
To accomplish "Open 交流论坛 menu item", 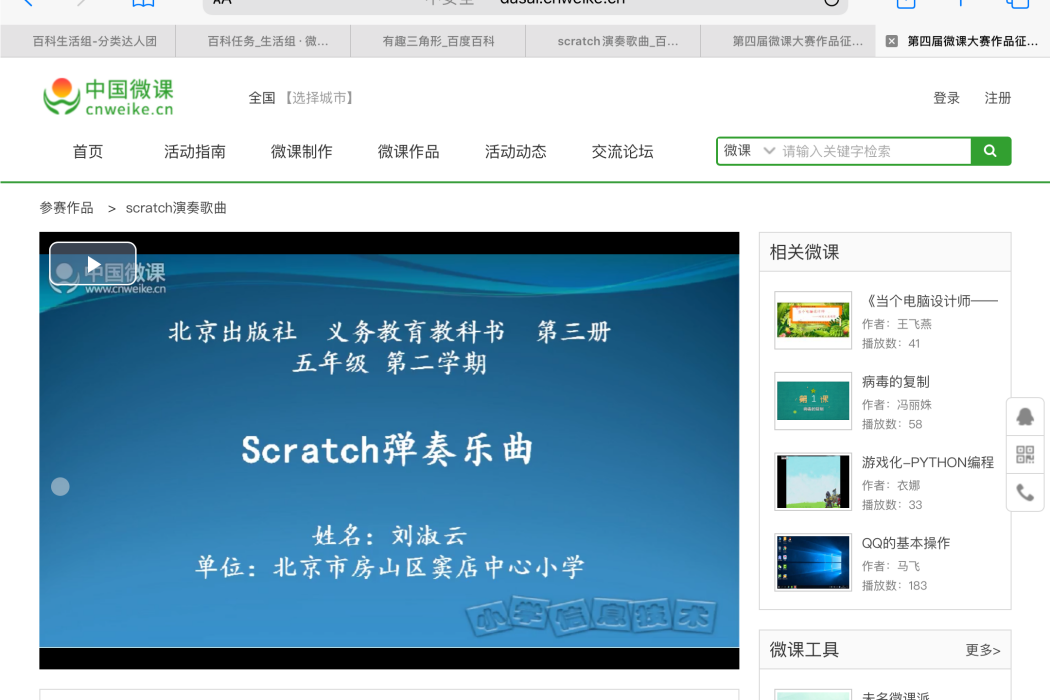I will tap(623, 151).
